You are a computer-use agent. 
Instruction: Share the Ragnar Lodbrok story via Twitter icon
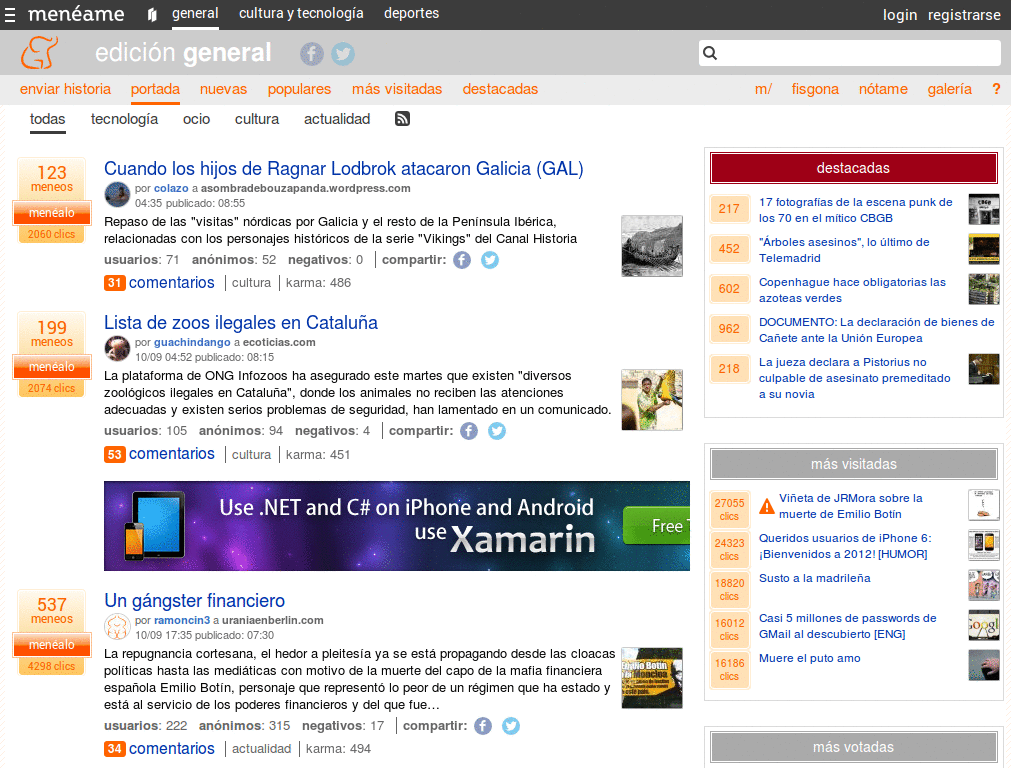(489, 259)
